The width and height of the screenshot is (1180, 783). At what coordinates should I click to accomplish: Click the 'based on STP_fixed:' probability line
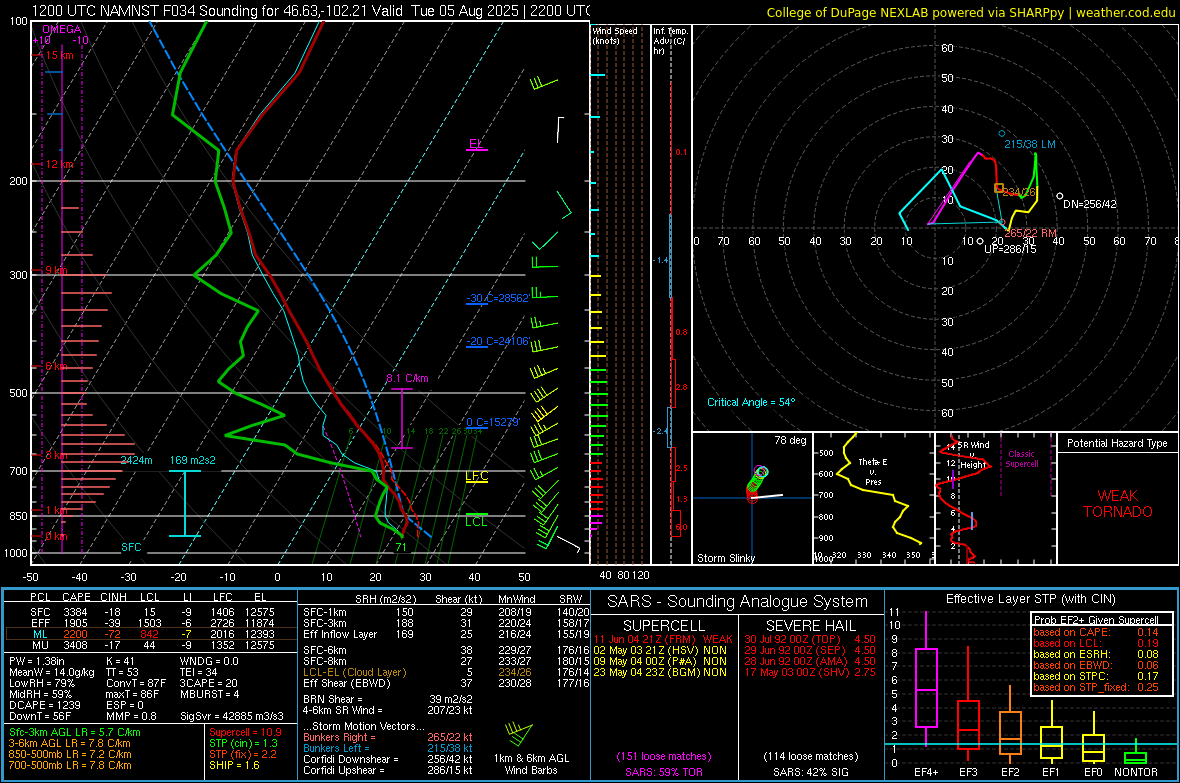click(x=1096, y=687)
